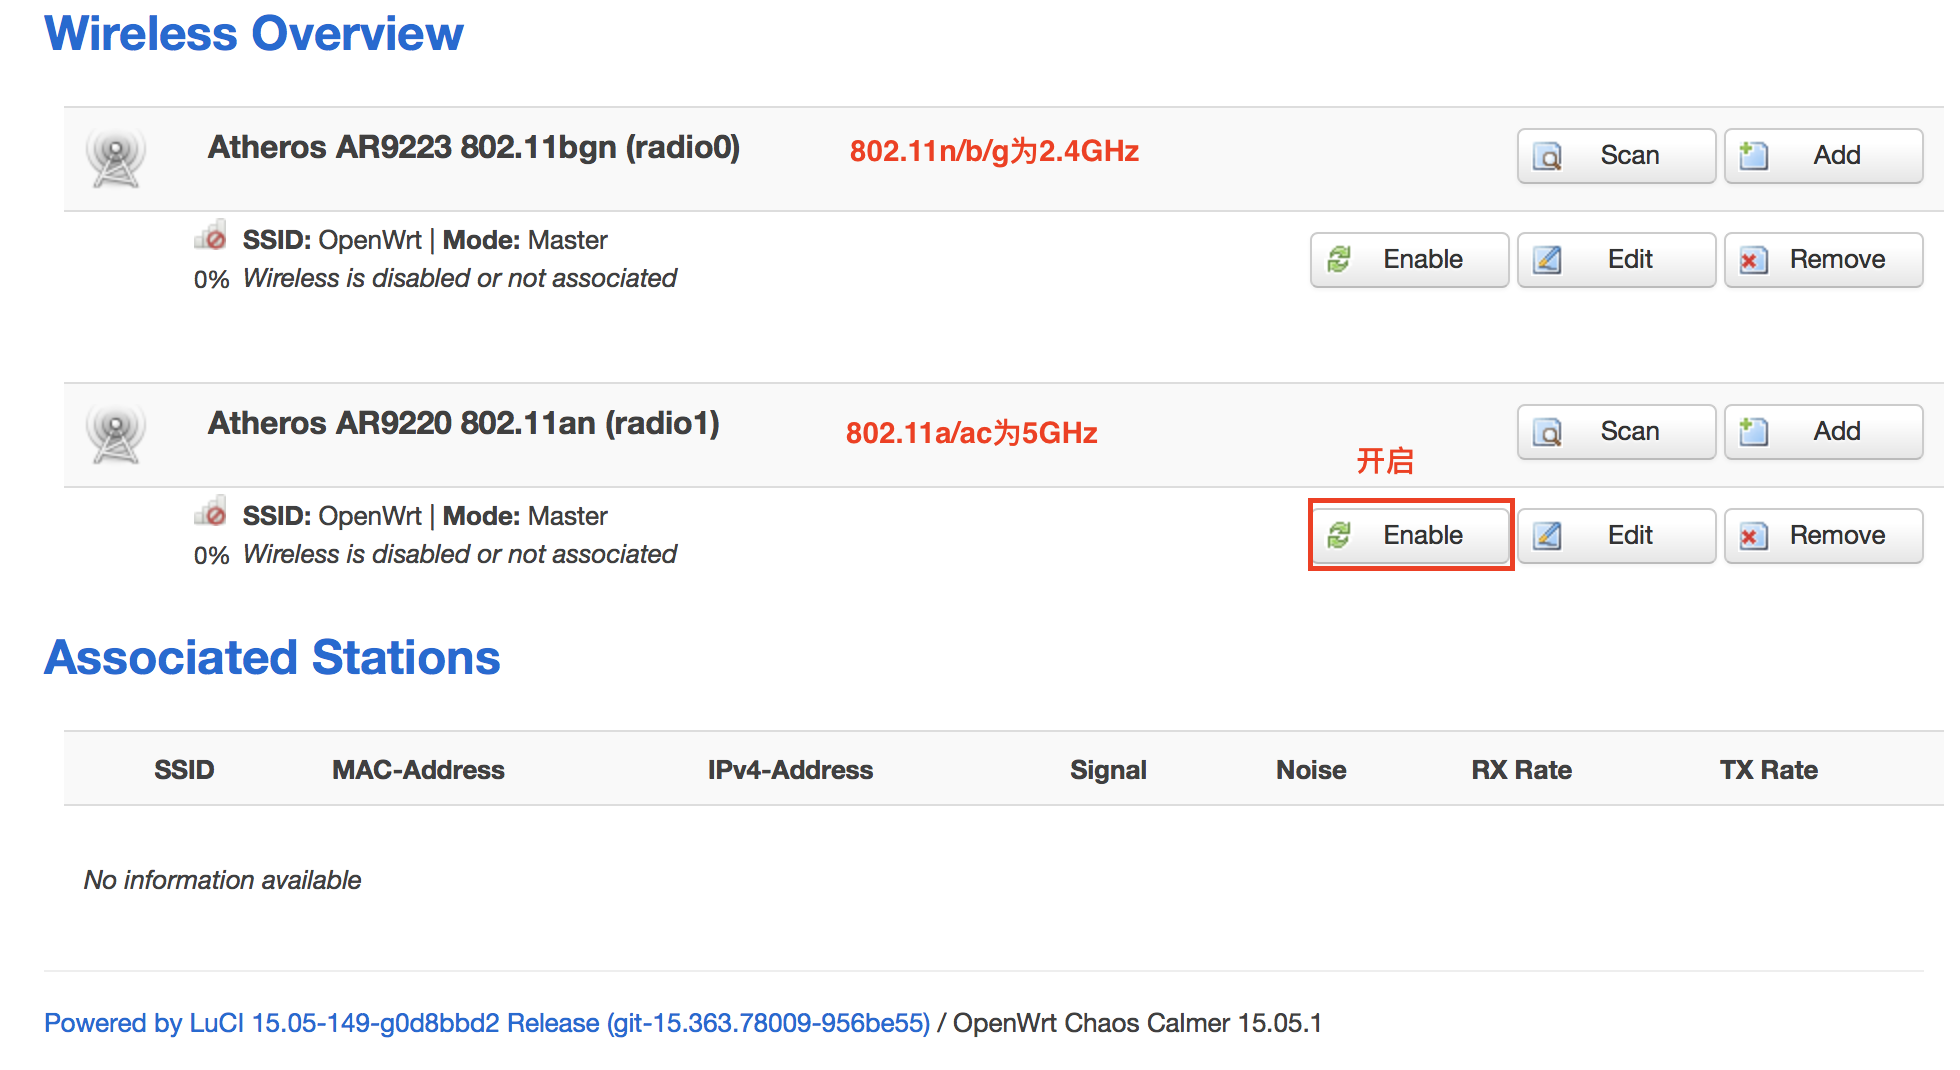Click the pencil icon on radio1 Edit
Viewport: 1960px width, 1070px height.
pos(1547,537)
